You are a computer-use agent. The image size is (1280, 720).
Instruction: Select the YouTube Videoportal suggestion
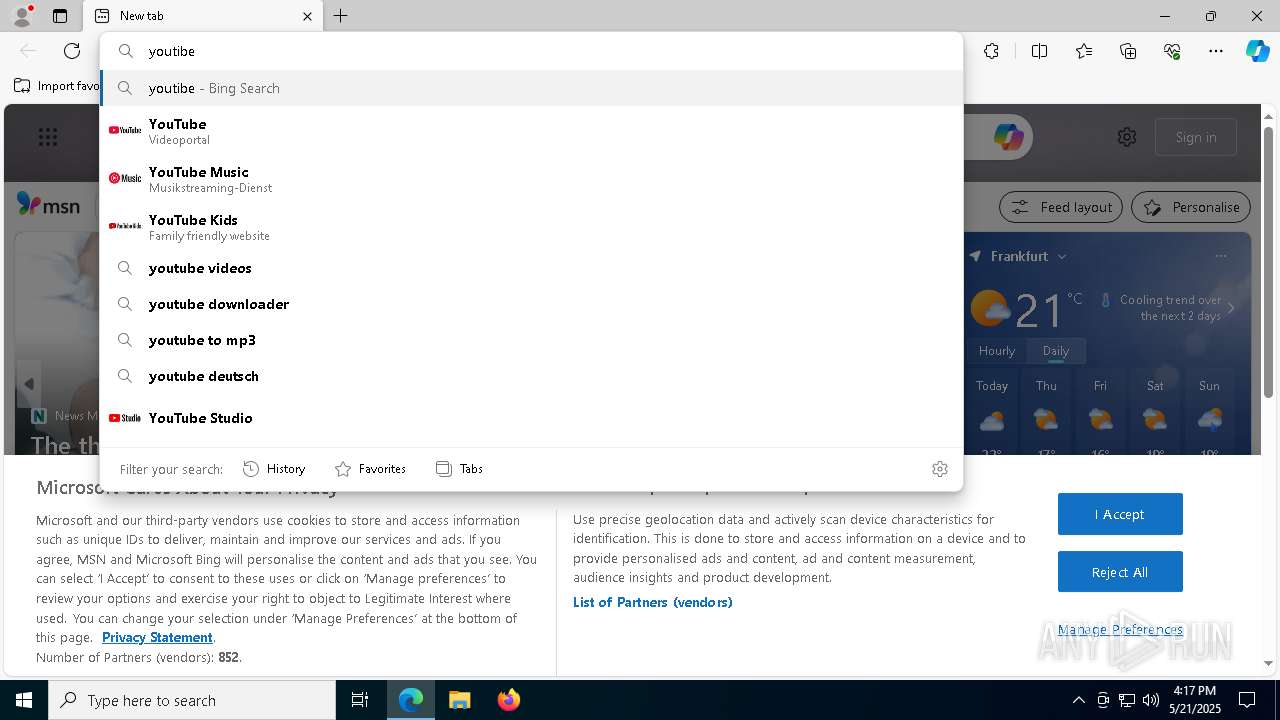coord(531,131)
